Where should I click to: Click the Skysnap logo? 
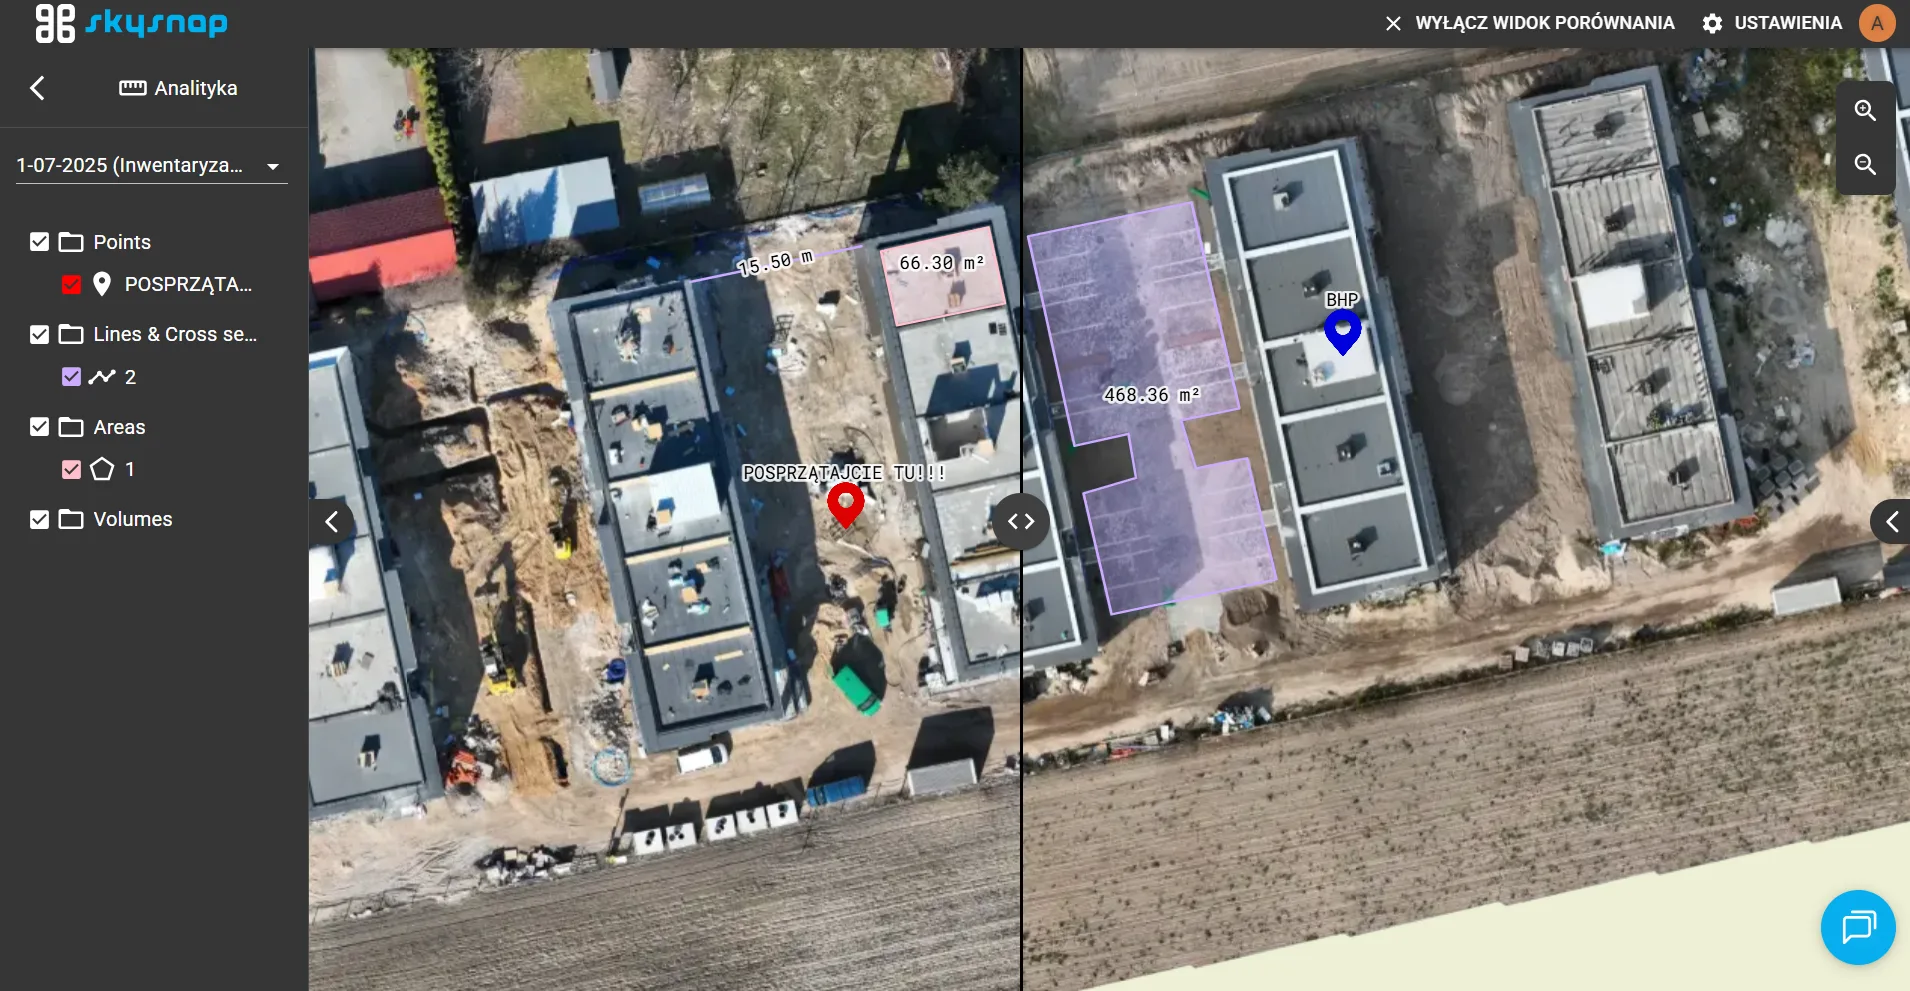pos(131,23)
